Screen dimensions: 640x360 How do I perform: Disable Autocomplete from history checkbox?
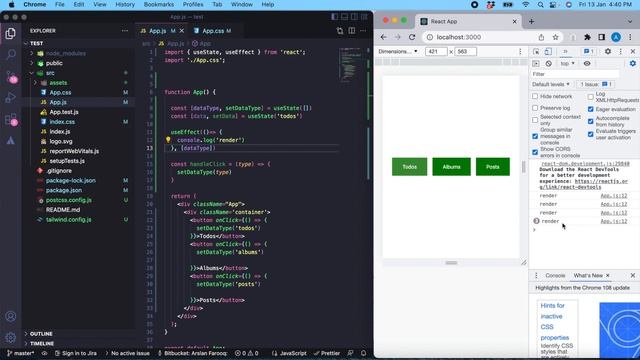tap(591, 121)
